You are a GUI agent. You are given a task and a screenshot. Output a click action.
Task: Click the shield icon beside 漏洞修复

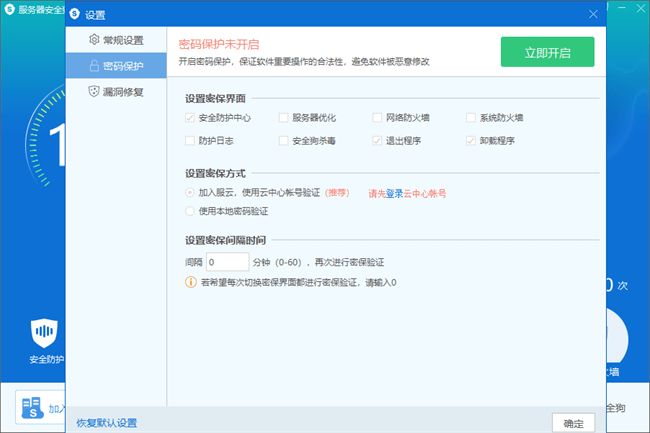pyautogui.click(x=94, y=92)
